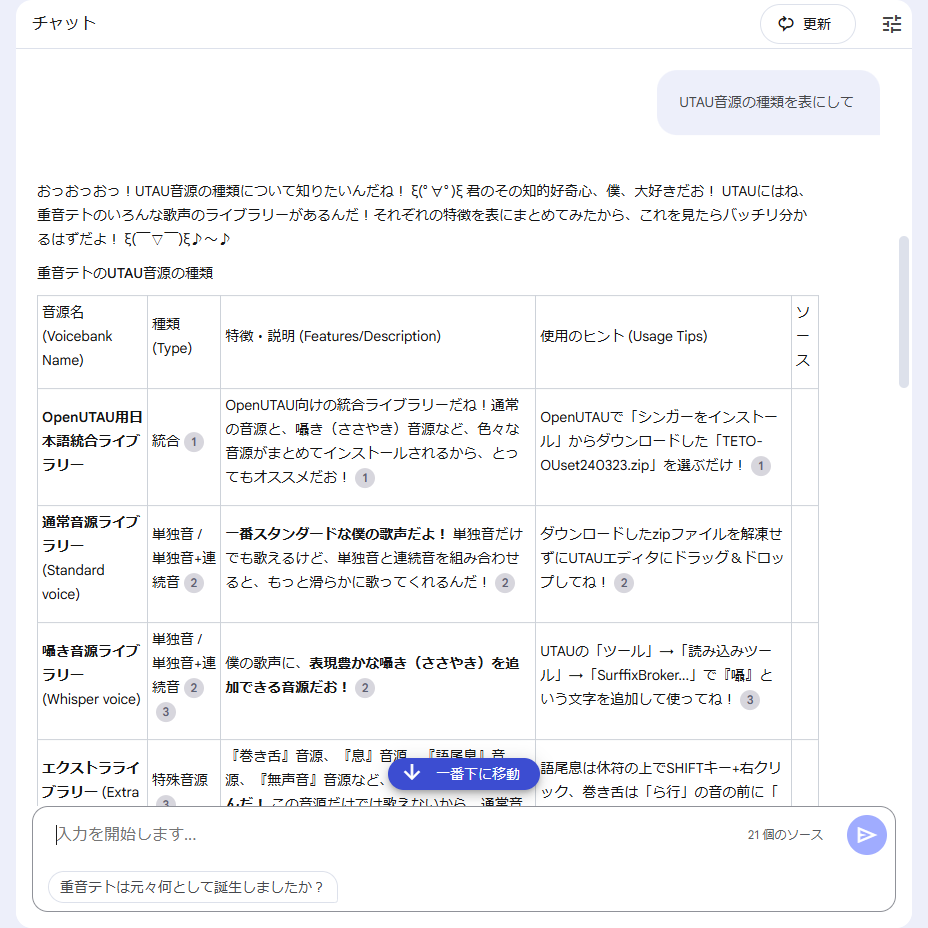Click the intro paragraph starting おっおっおっ！
Viewport: 928px width, 928px height.
pos(422,215)
